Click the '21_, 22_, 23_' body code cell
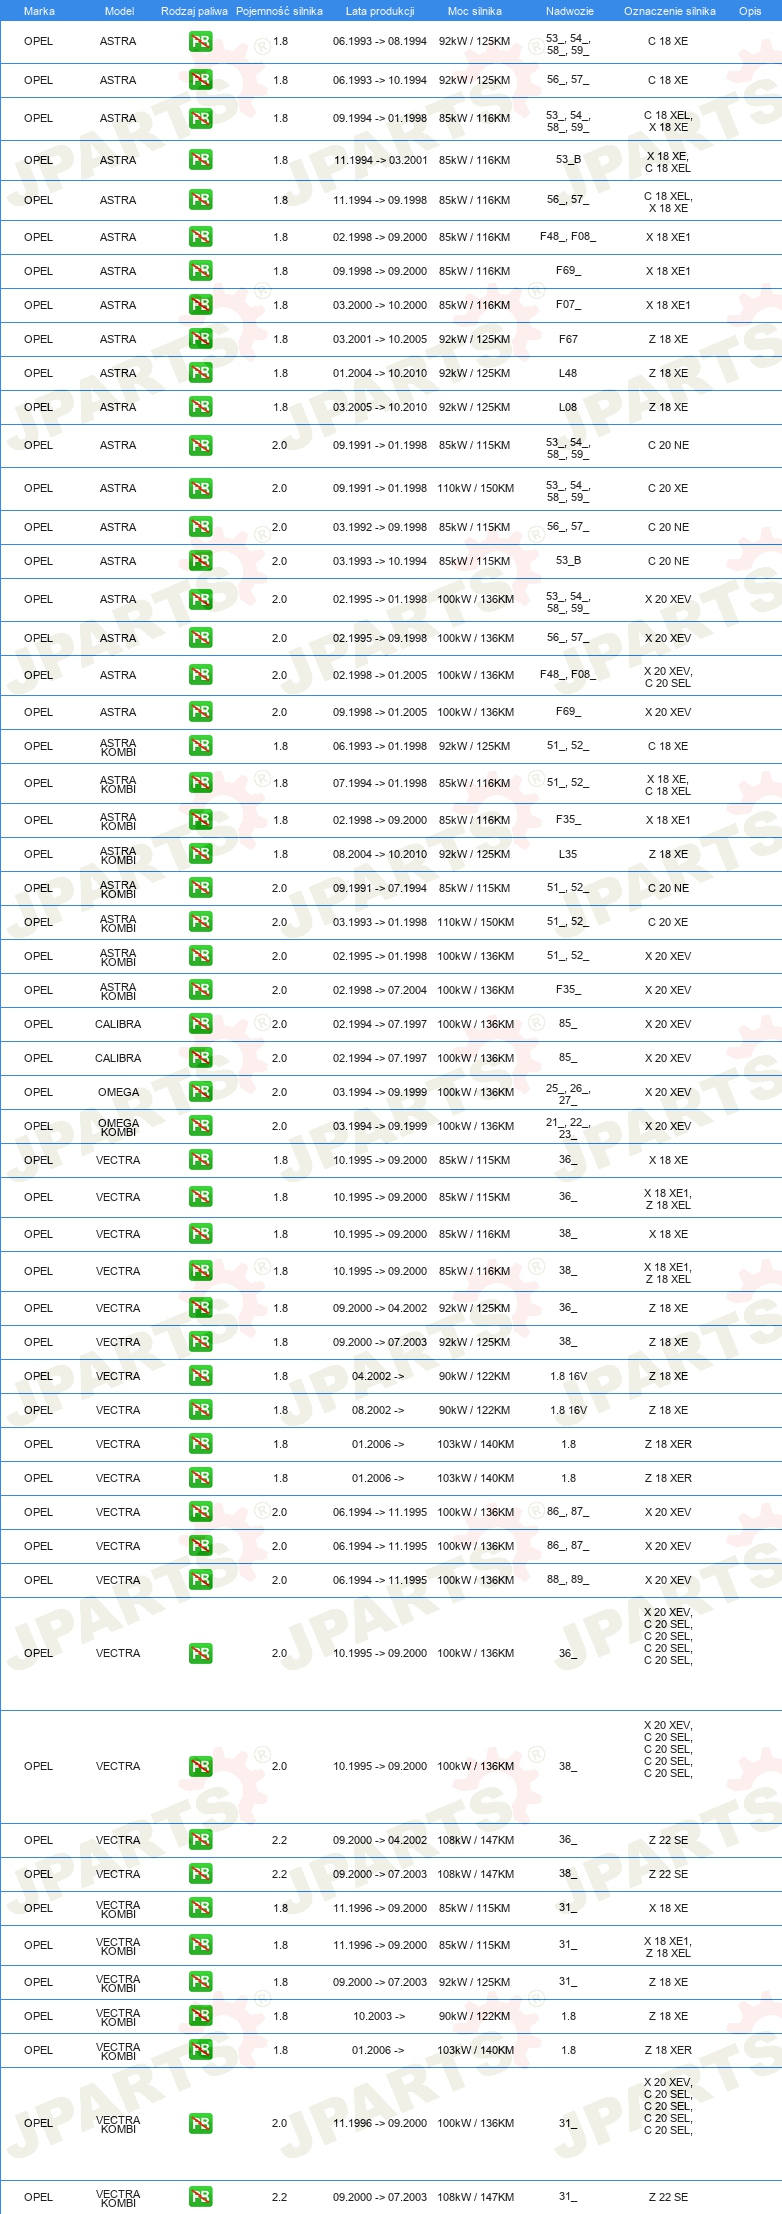This screenshot has height=2214, width=782. tap(568, 1128)
